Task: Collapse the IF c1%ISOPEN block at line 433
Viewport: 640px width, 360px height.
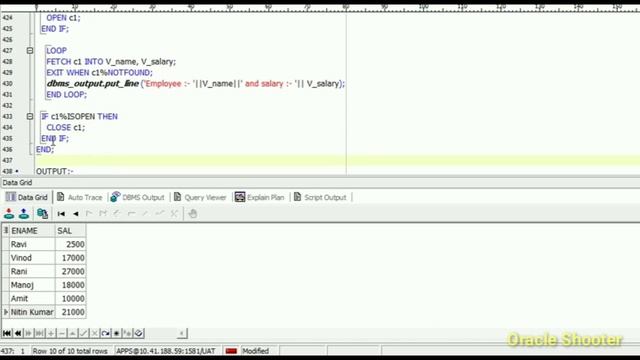Action: click(30, 117)
